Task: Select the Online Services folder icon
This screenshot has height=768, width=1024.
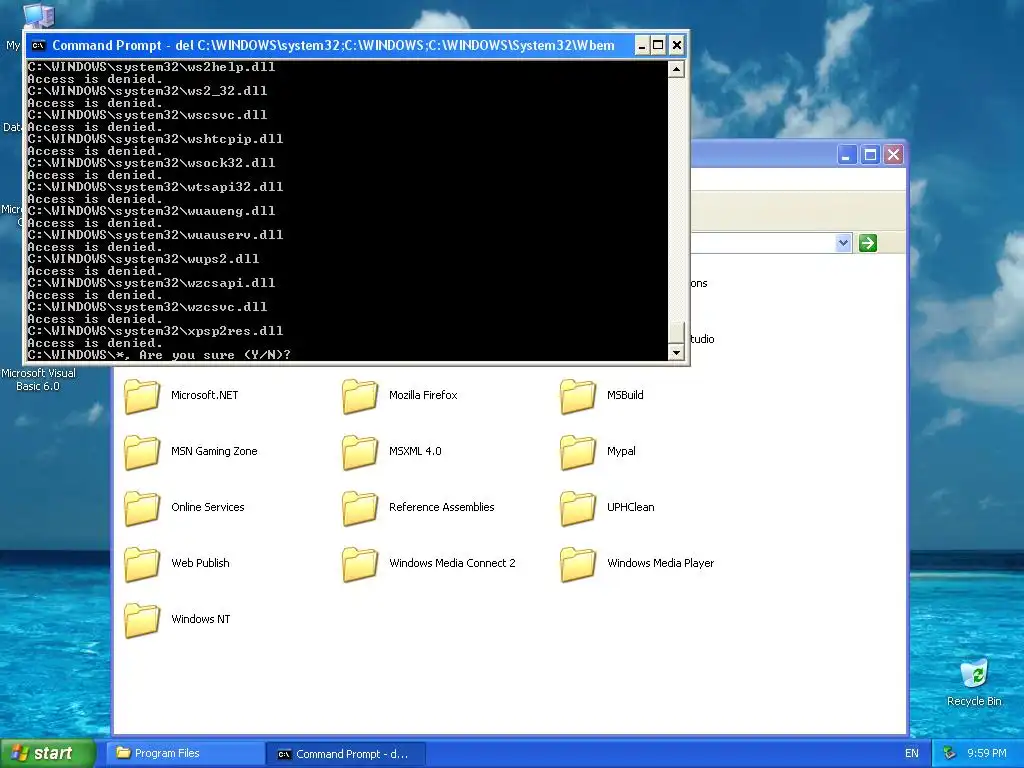Action: (142, 508)
